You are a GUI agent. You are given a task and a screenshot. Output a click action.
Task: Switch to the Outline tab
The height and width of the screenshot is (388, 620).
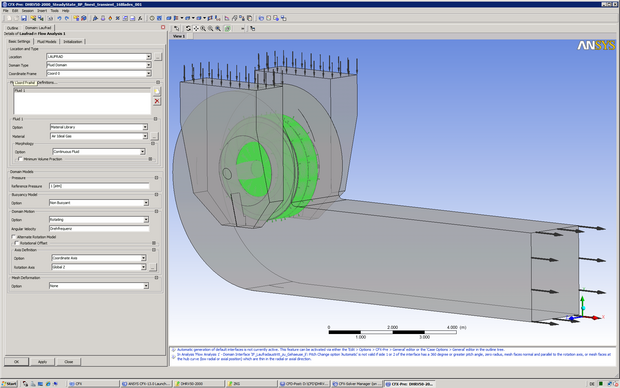tap(13, 28)
